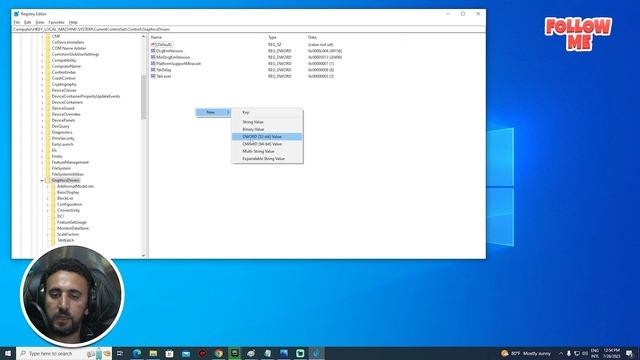
Task: Click the Registry Editor taskbar icon
Action: (316, 353)
